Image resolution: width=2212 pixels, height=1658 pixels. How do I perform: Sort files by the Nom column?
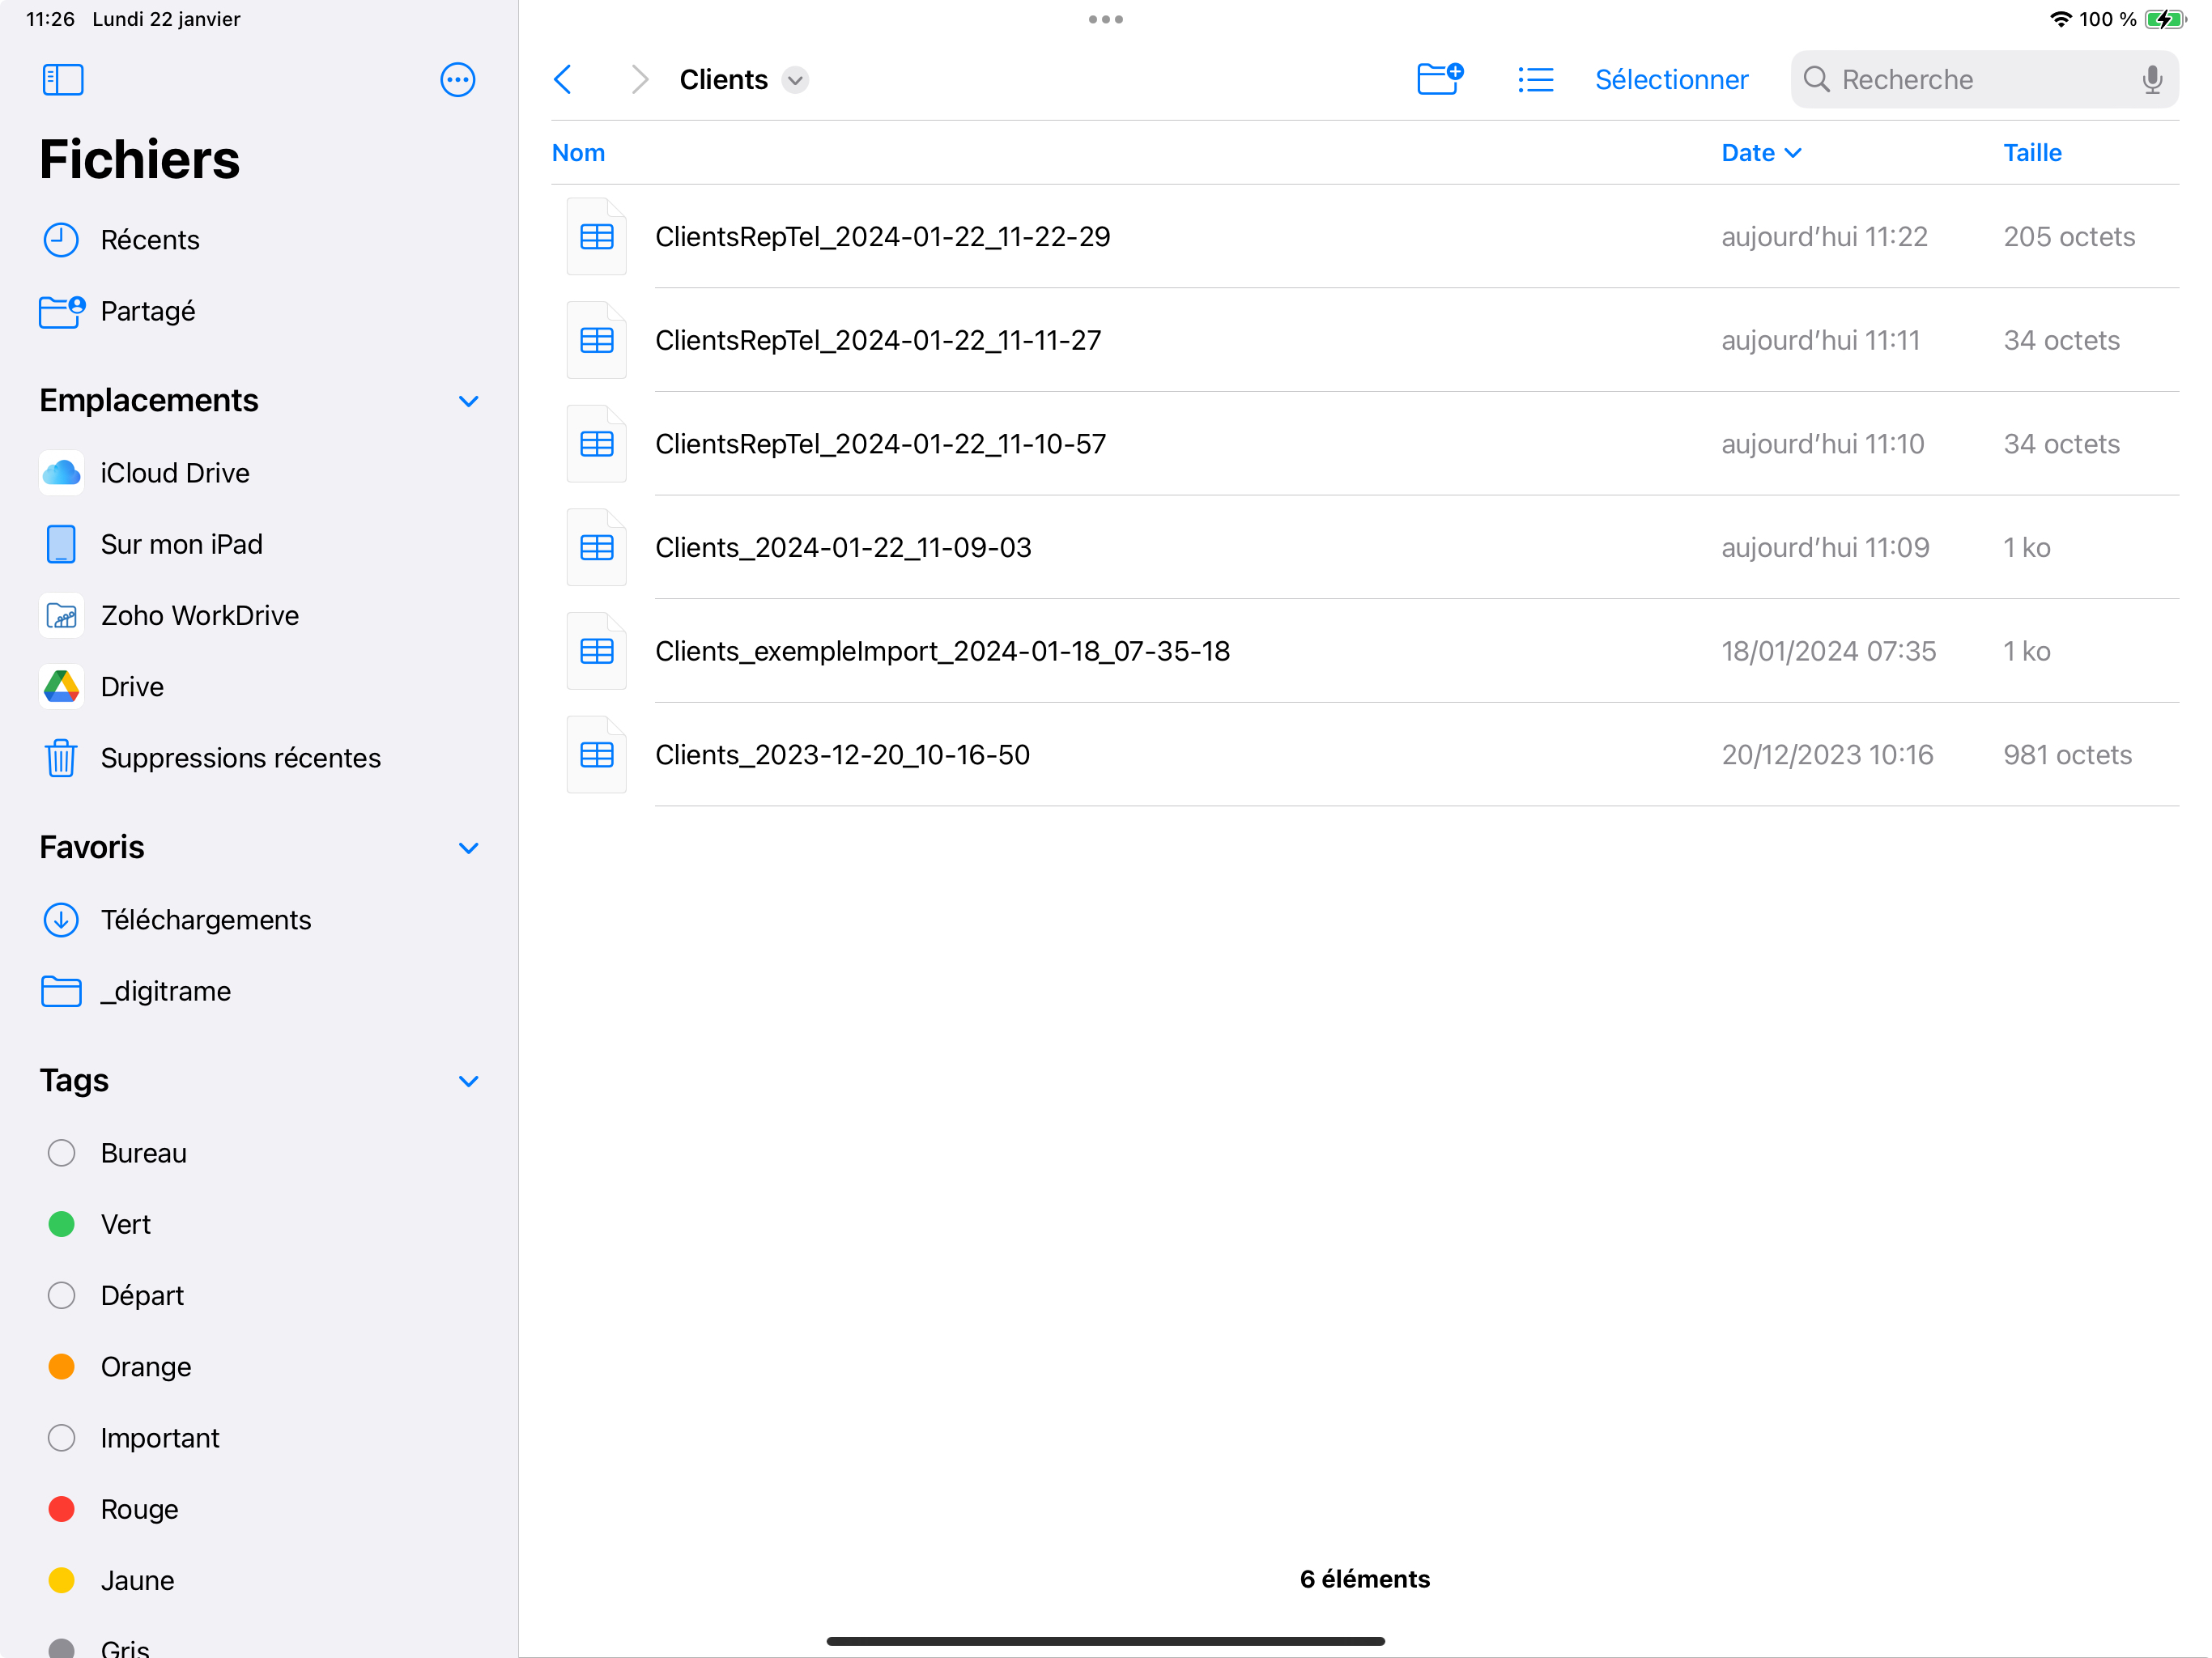coord(578,153)
